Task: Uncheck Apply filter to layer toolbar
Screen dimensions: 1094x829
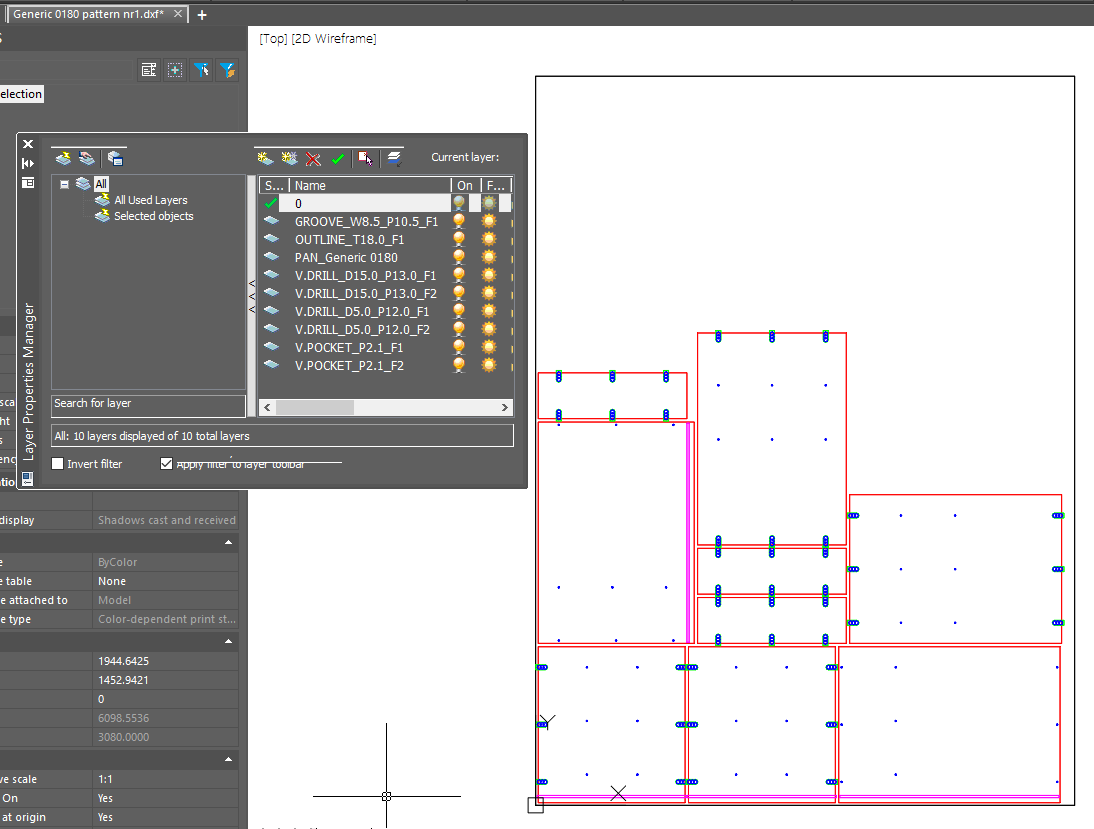Action: [166, 463]
